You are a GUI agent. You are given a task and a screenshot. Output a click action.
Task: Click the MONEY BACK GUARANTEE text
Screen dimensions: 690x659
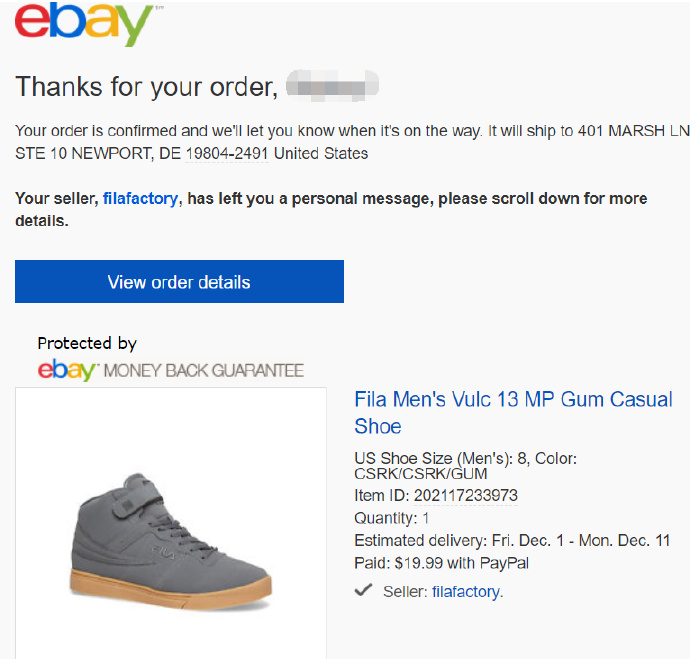[x=203, y=371]
